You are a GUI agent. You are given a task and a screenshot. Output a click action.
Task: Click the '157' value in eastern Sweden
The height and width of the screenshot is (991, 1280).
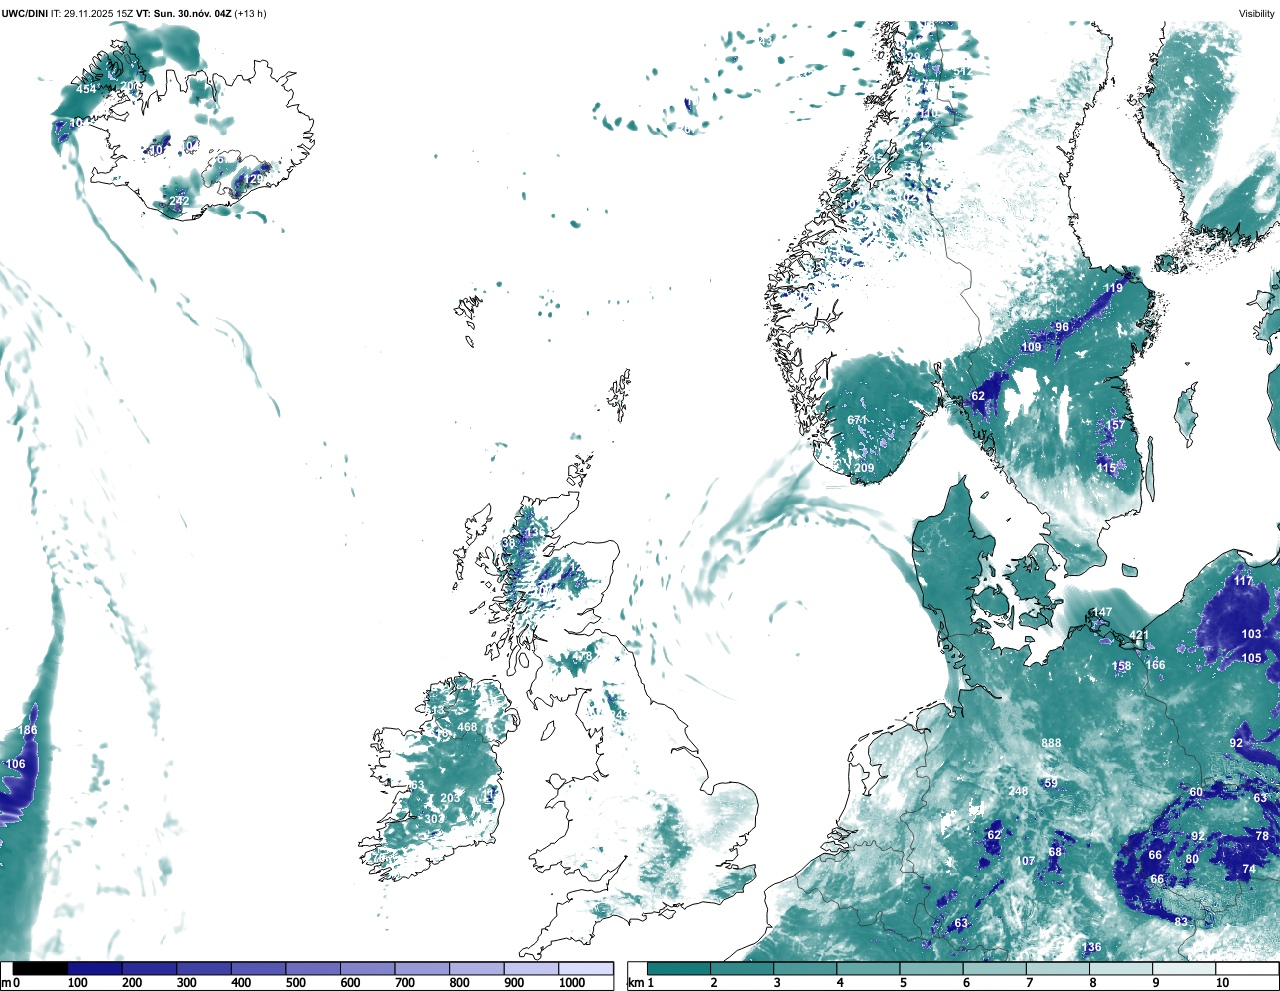[1115, 425]
